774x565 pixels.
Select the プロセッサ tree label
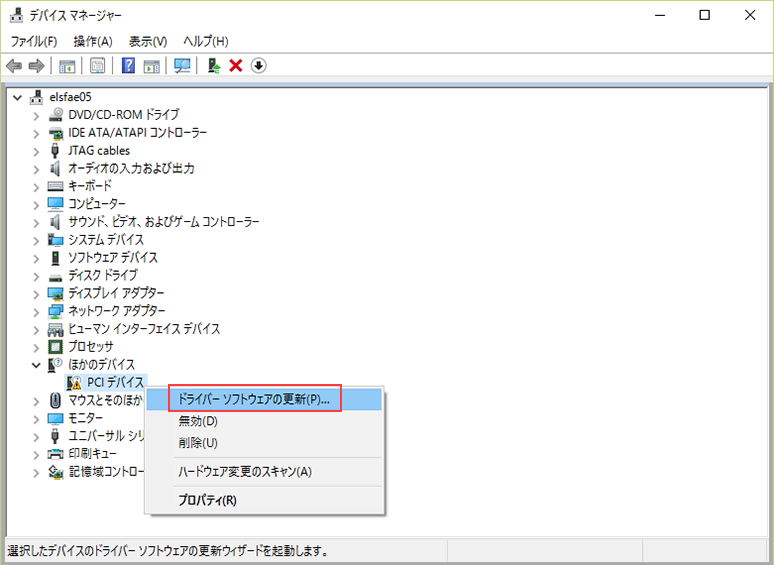(91, 346)
